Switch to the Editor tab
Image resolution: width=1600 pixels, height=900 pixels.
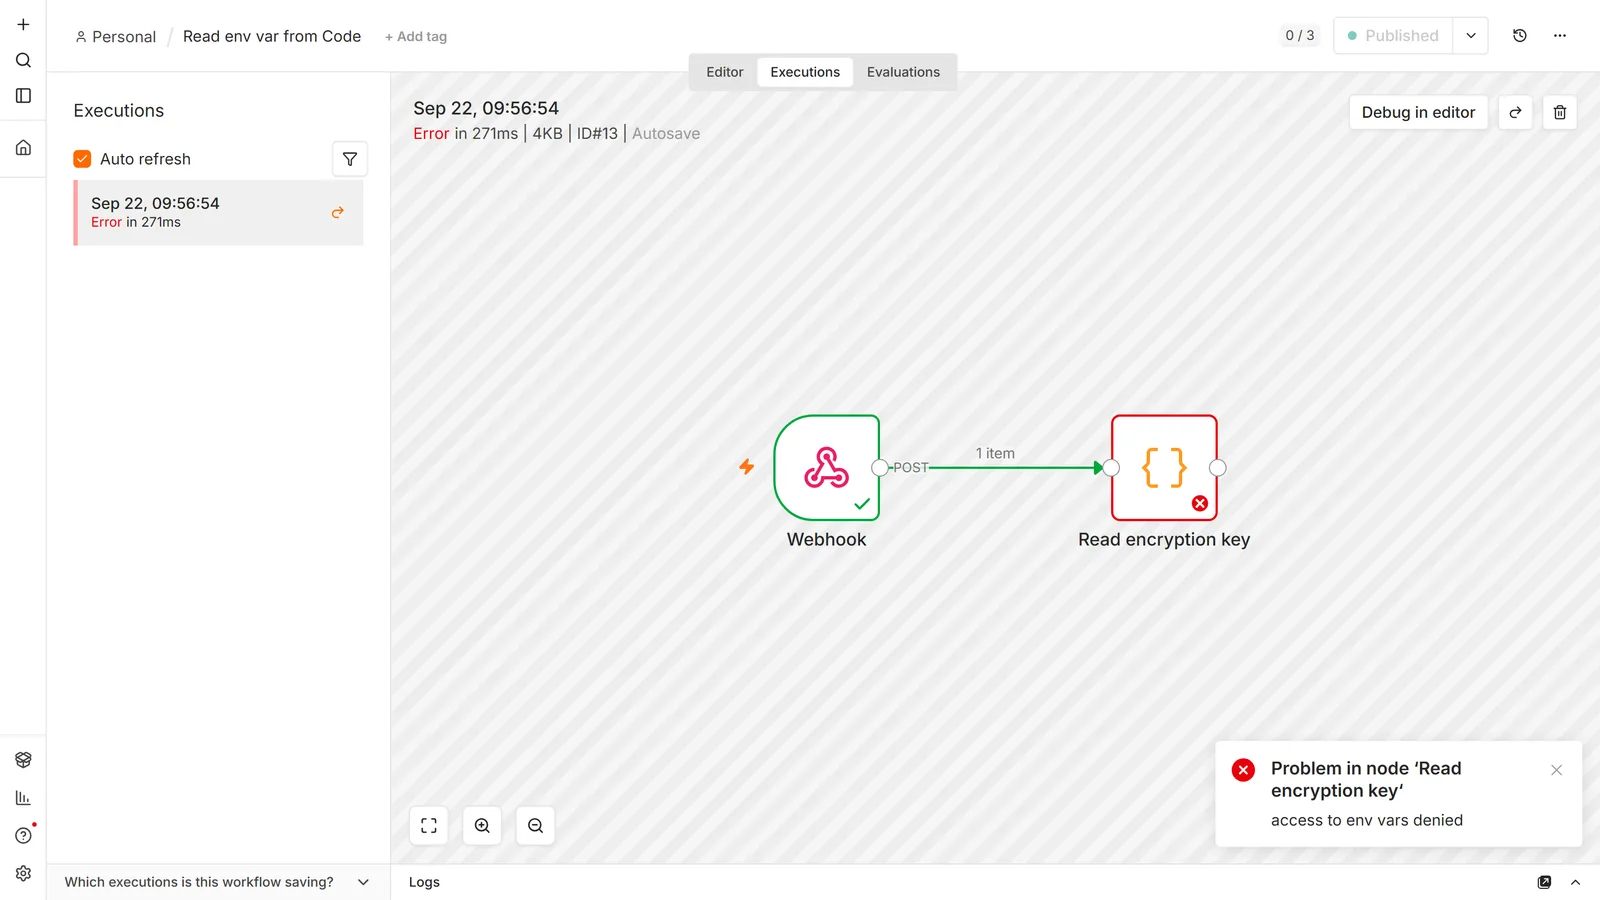(725, 72)
